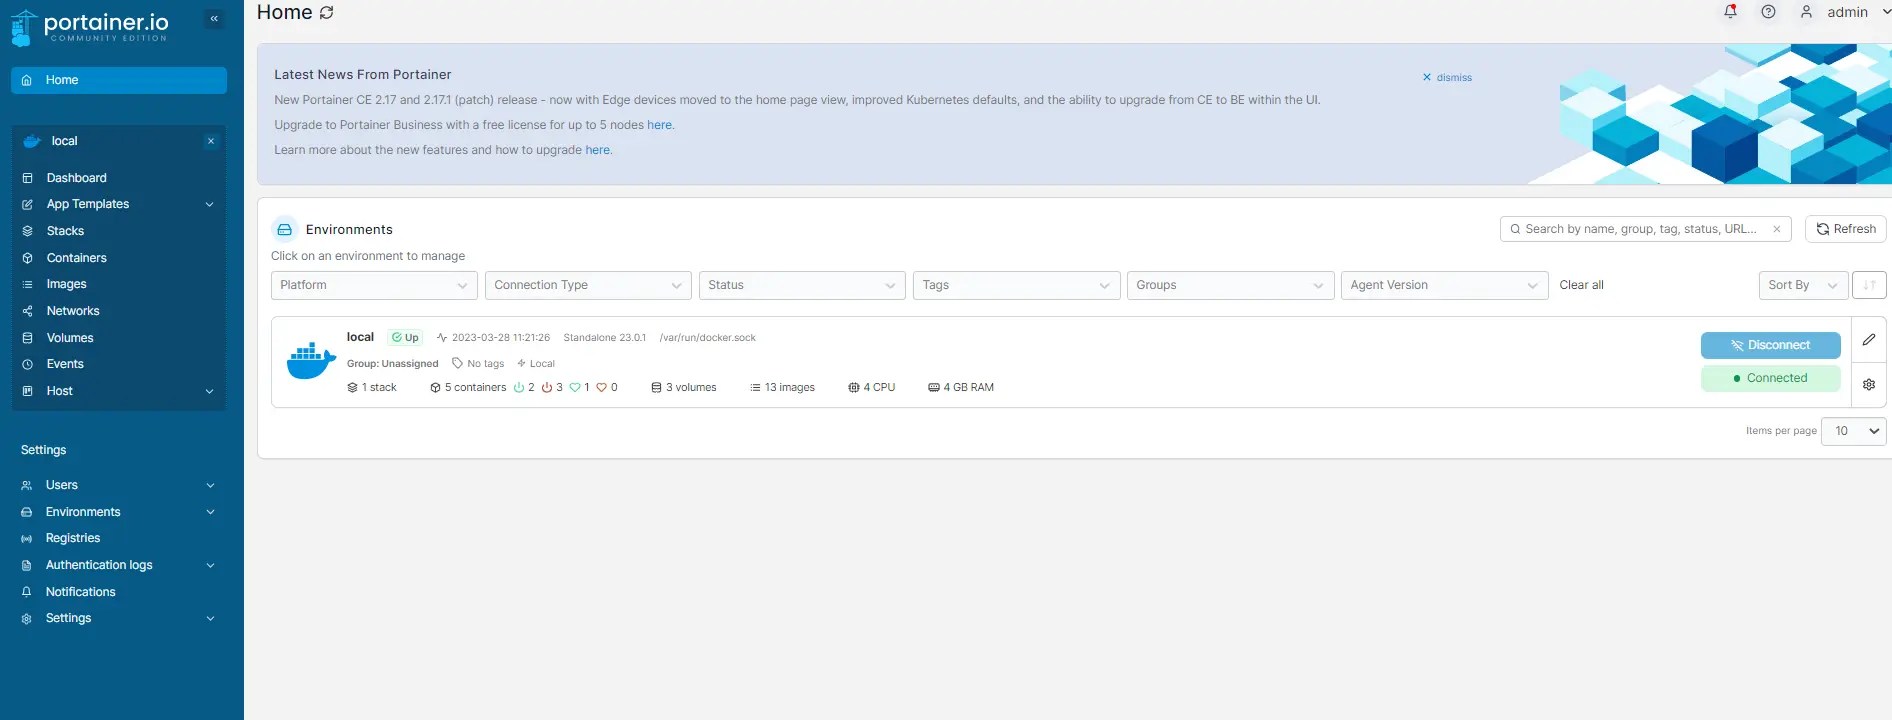
Task: Click the running containers power icon
Action: (x=519, y=388)
